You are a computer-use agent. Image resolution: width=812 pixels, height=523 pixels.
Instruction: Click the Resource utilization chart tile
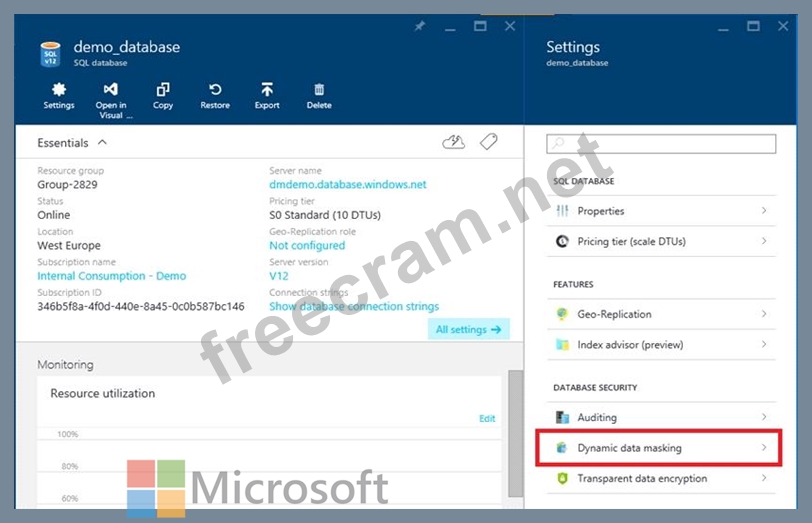click(x=269, y=442)
